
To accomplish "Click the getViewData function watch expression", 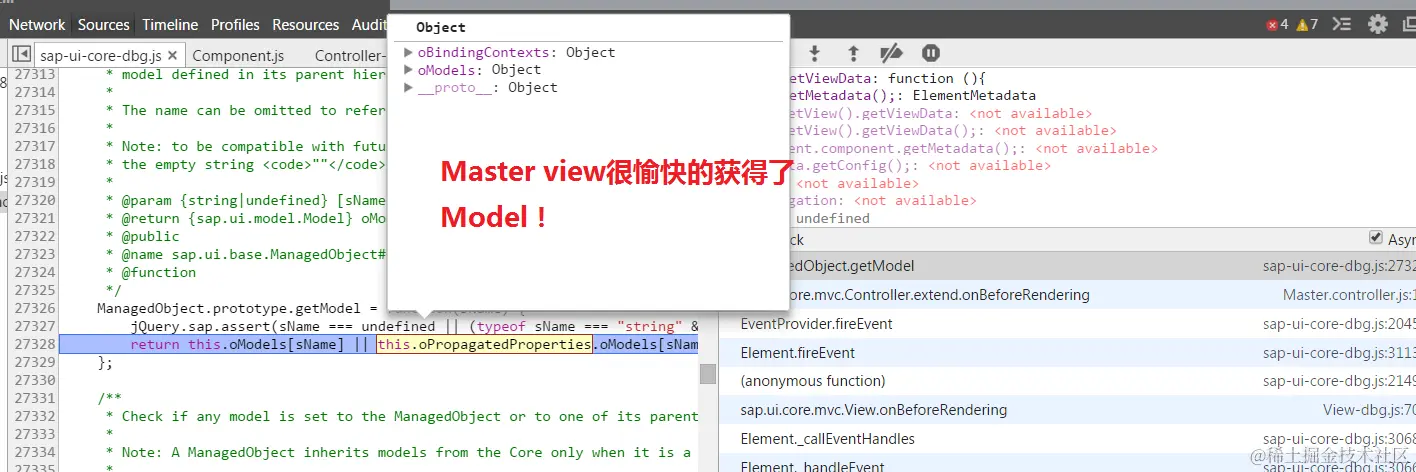I will coord(888,78).
